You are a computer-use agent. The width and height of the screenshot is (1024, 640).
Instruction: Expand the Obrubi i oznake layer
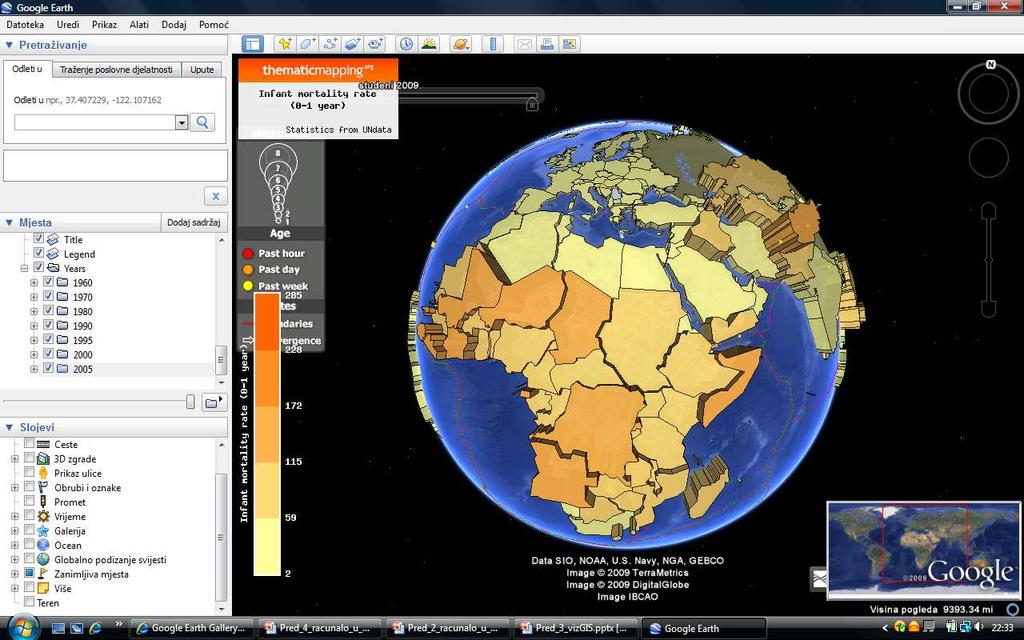[x=14, y=488]
